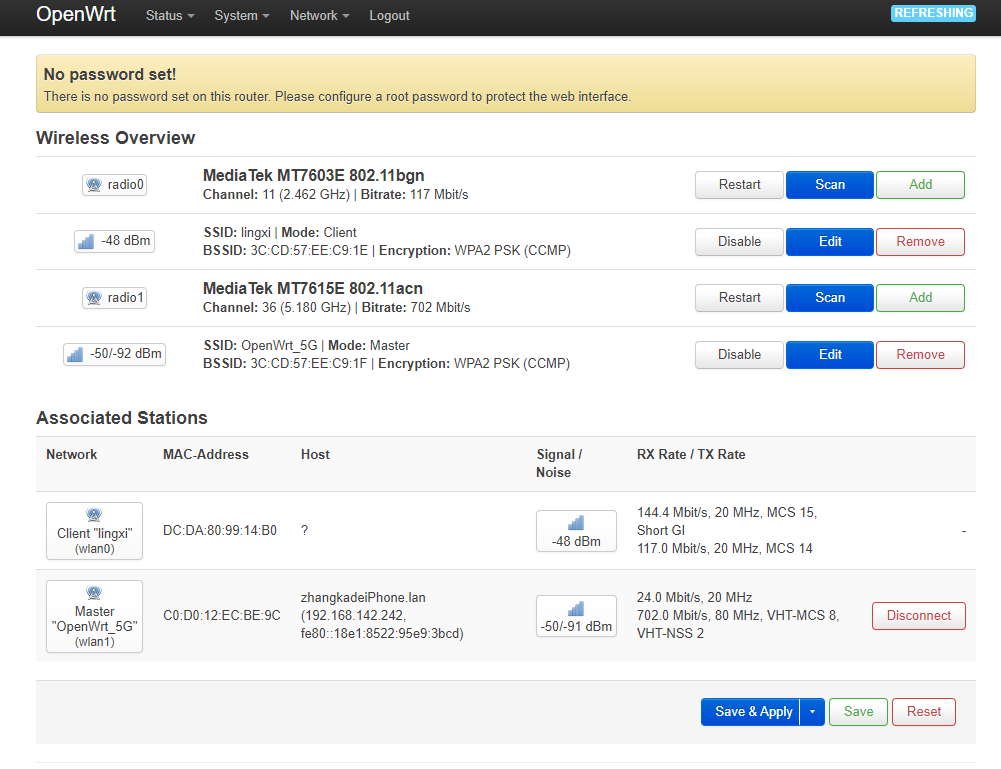Disable the OpenWrt_5G master network

coord(739,354)
